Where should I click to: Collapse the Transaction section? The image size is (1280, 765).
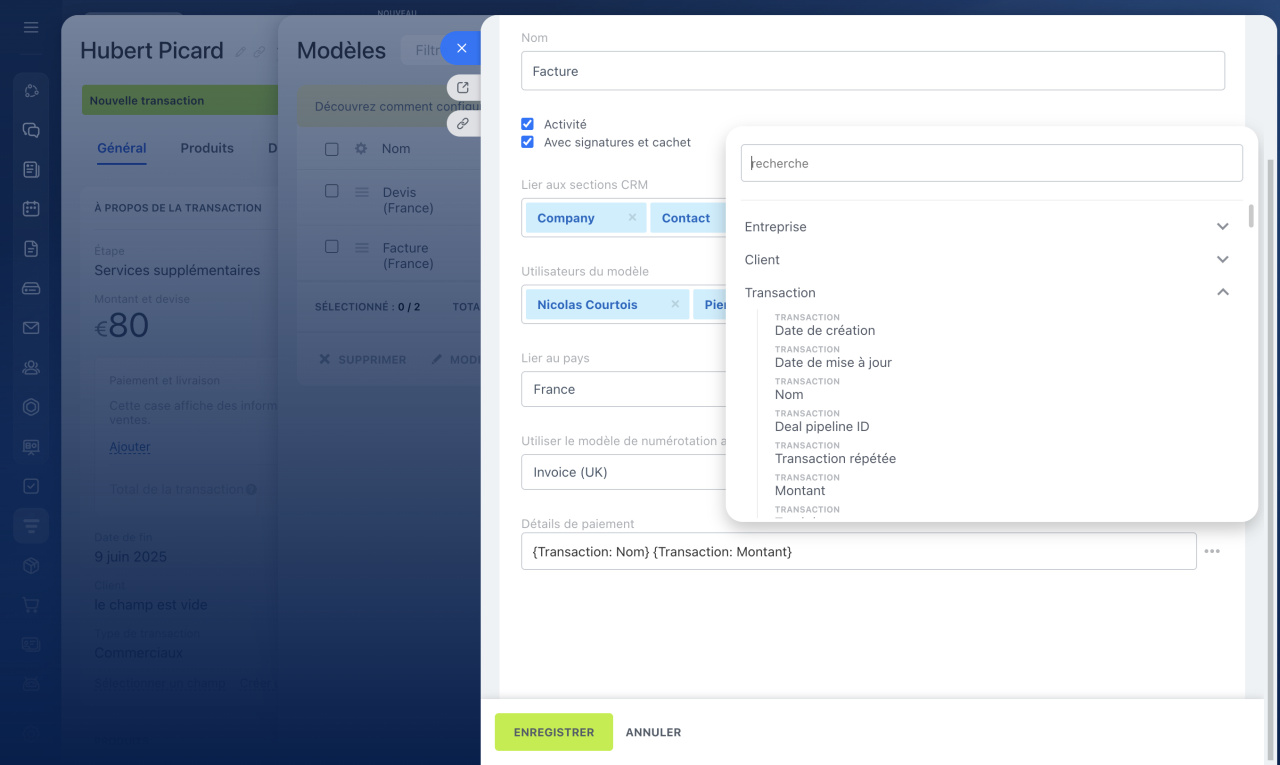(1222, 293)
